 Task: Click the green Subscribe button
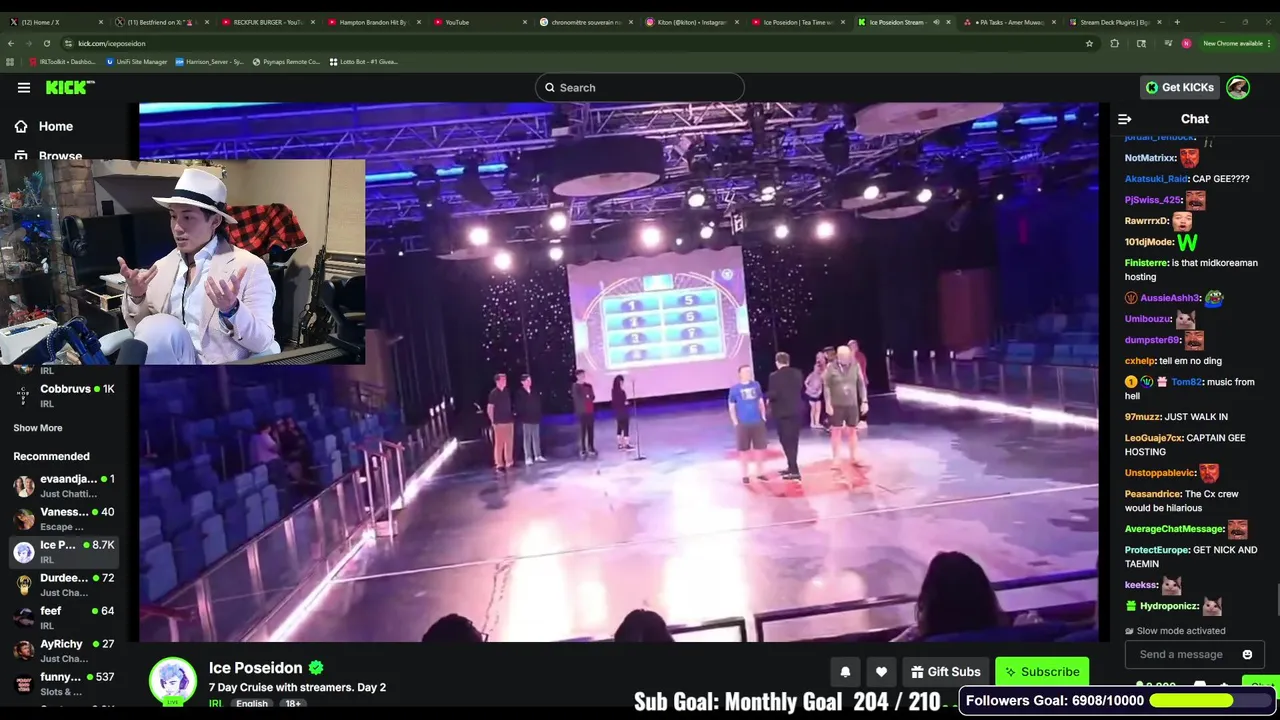click(x=1042, y=672)
